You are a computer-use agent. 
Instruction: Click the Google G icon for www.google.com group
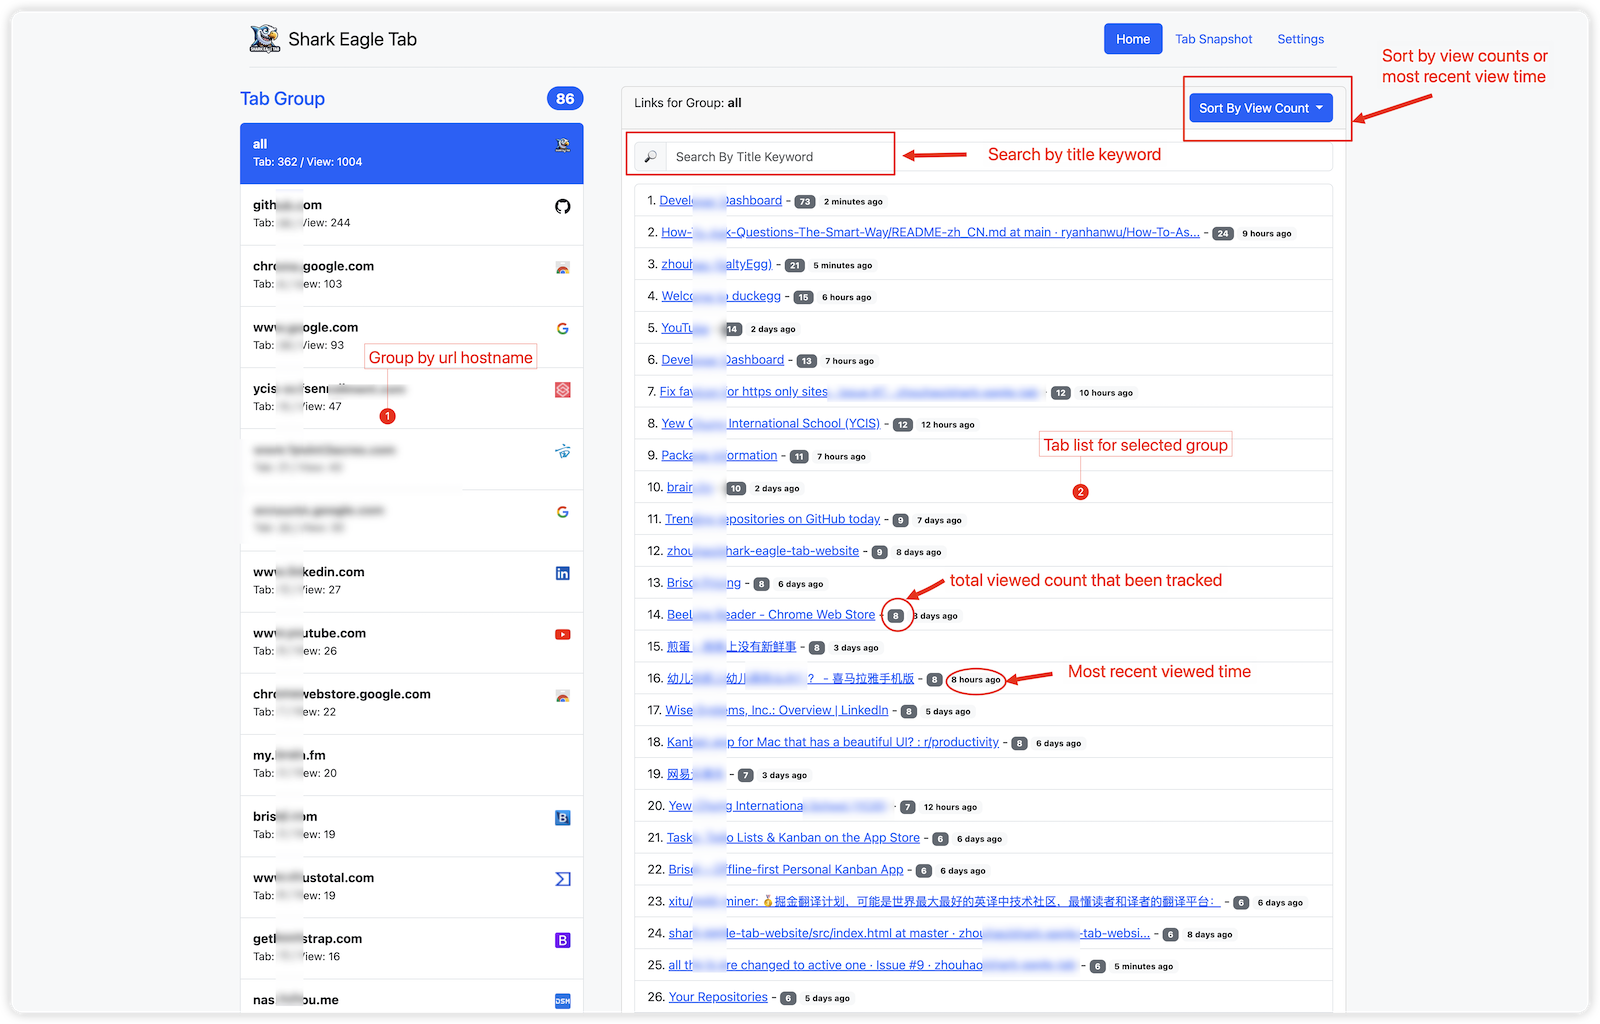[563, 329]
